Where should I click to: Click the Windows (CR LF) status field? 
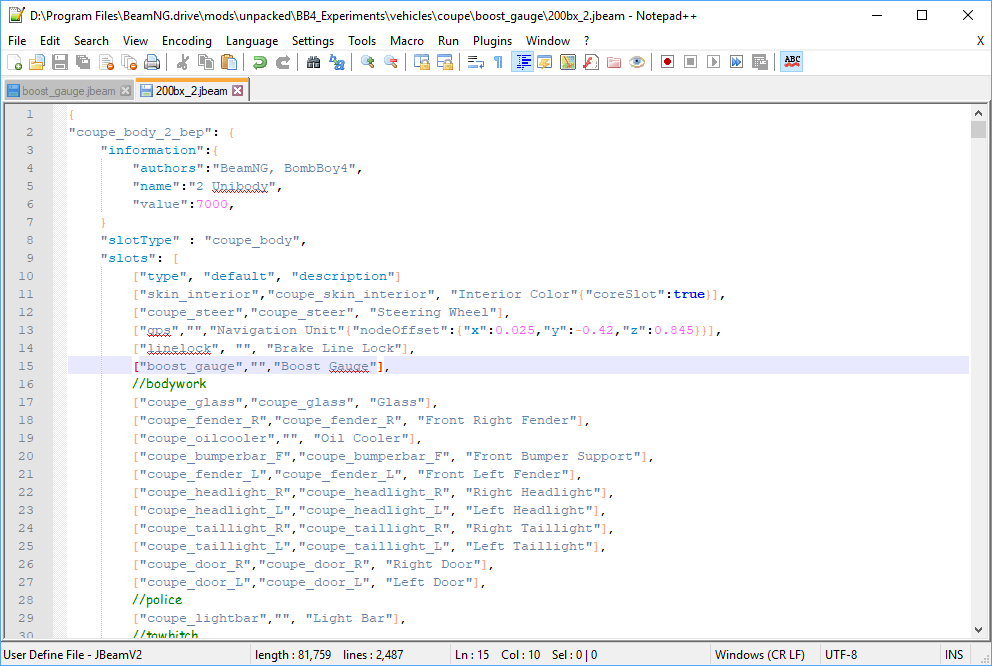click(759, 655)
